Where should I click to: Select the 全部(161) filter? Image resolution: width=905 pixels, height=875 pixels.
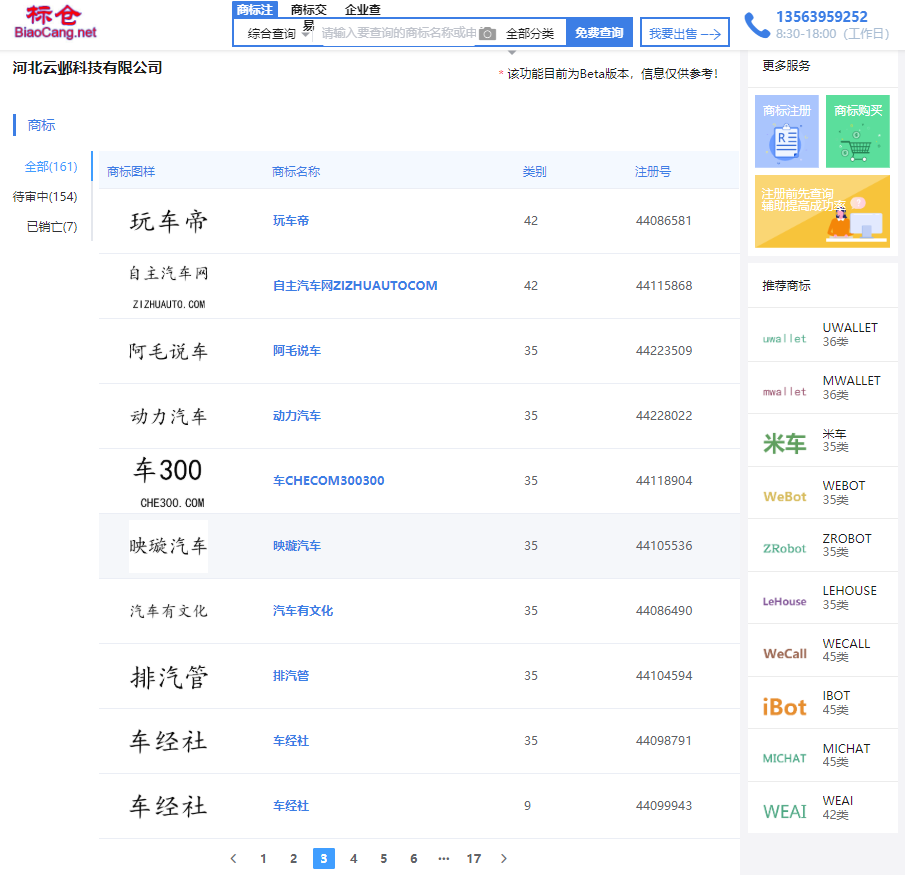tap(51, 167)
